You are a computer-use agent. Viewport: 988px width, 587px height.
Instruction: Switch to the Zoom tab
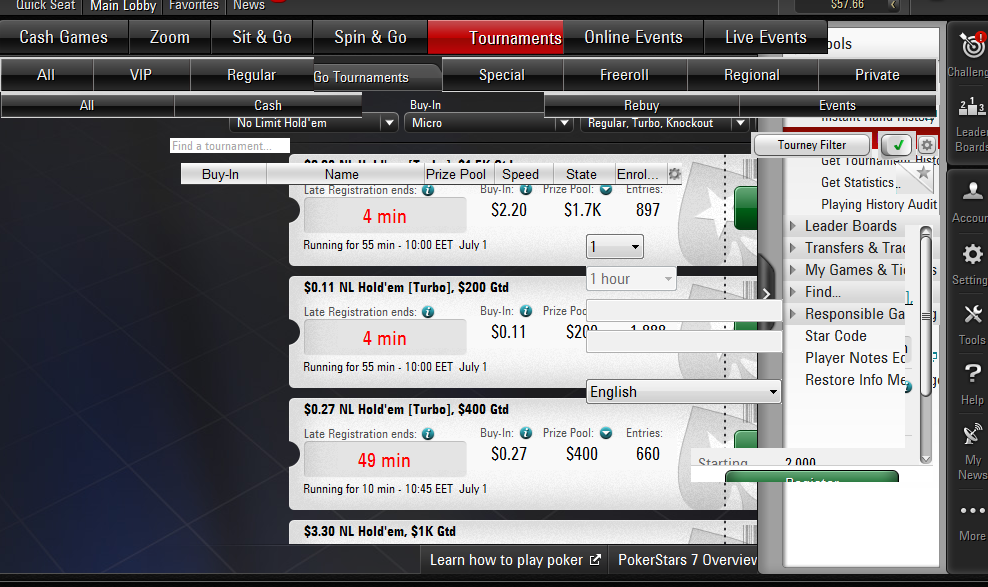tap(169, 37)
